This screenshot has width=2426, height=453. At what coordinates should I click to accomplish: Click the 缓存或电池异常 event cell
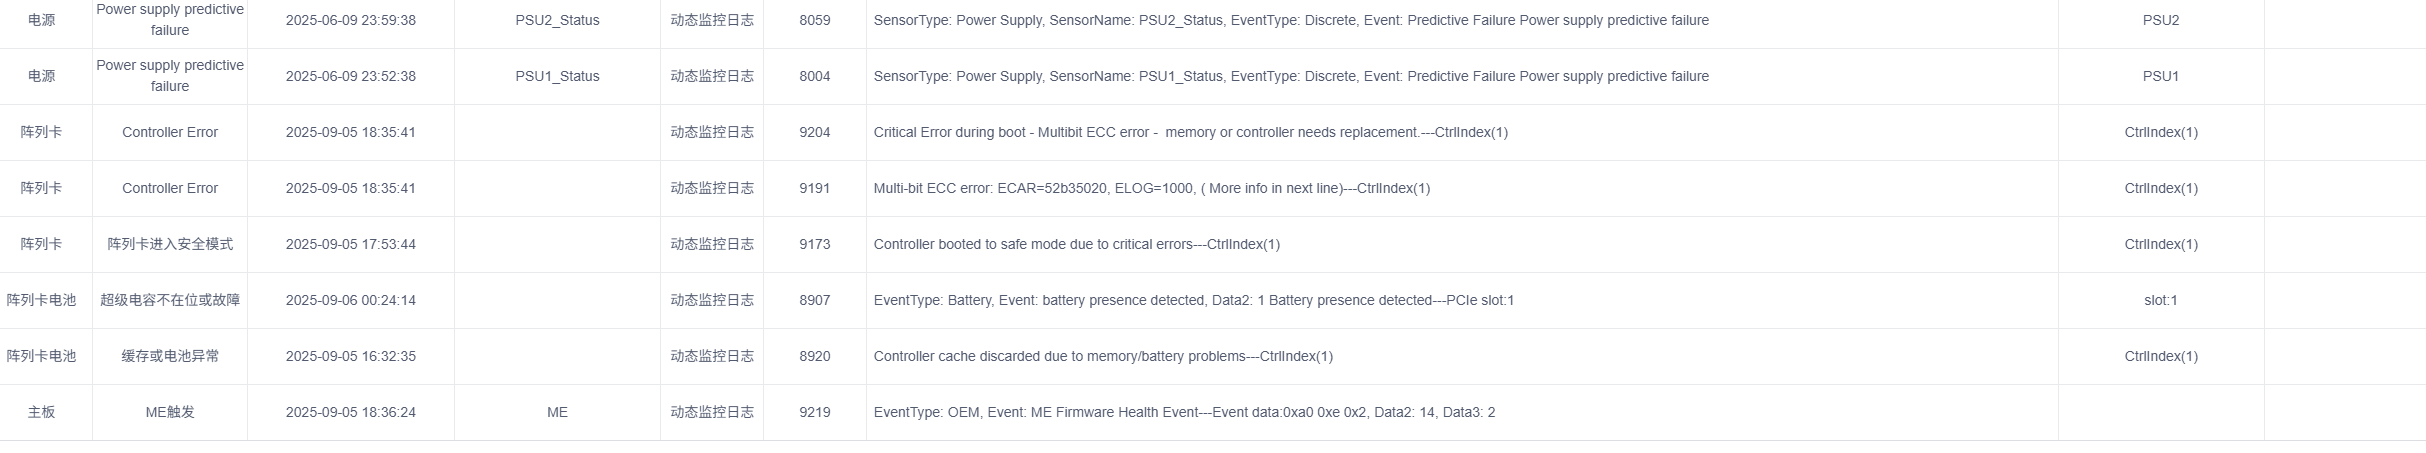[x=170, y=356]
